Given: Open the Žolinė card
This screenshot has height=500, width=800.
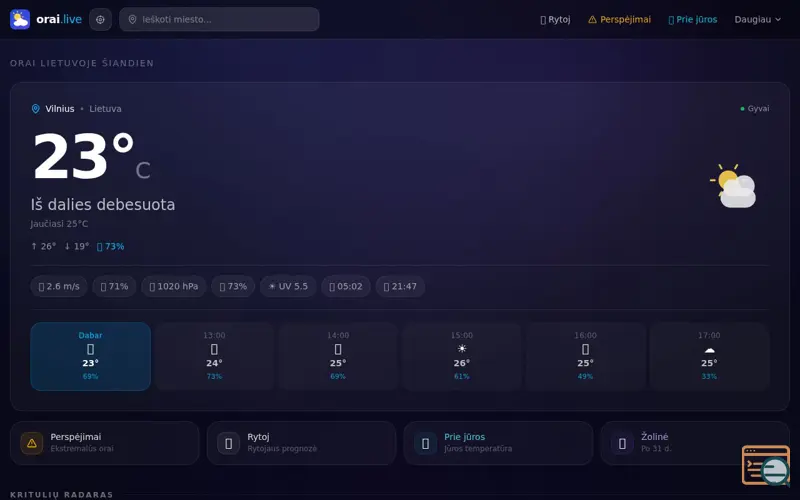Looking at the screenshot, I should (695, 443).
